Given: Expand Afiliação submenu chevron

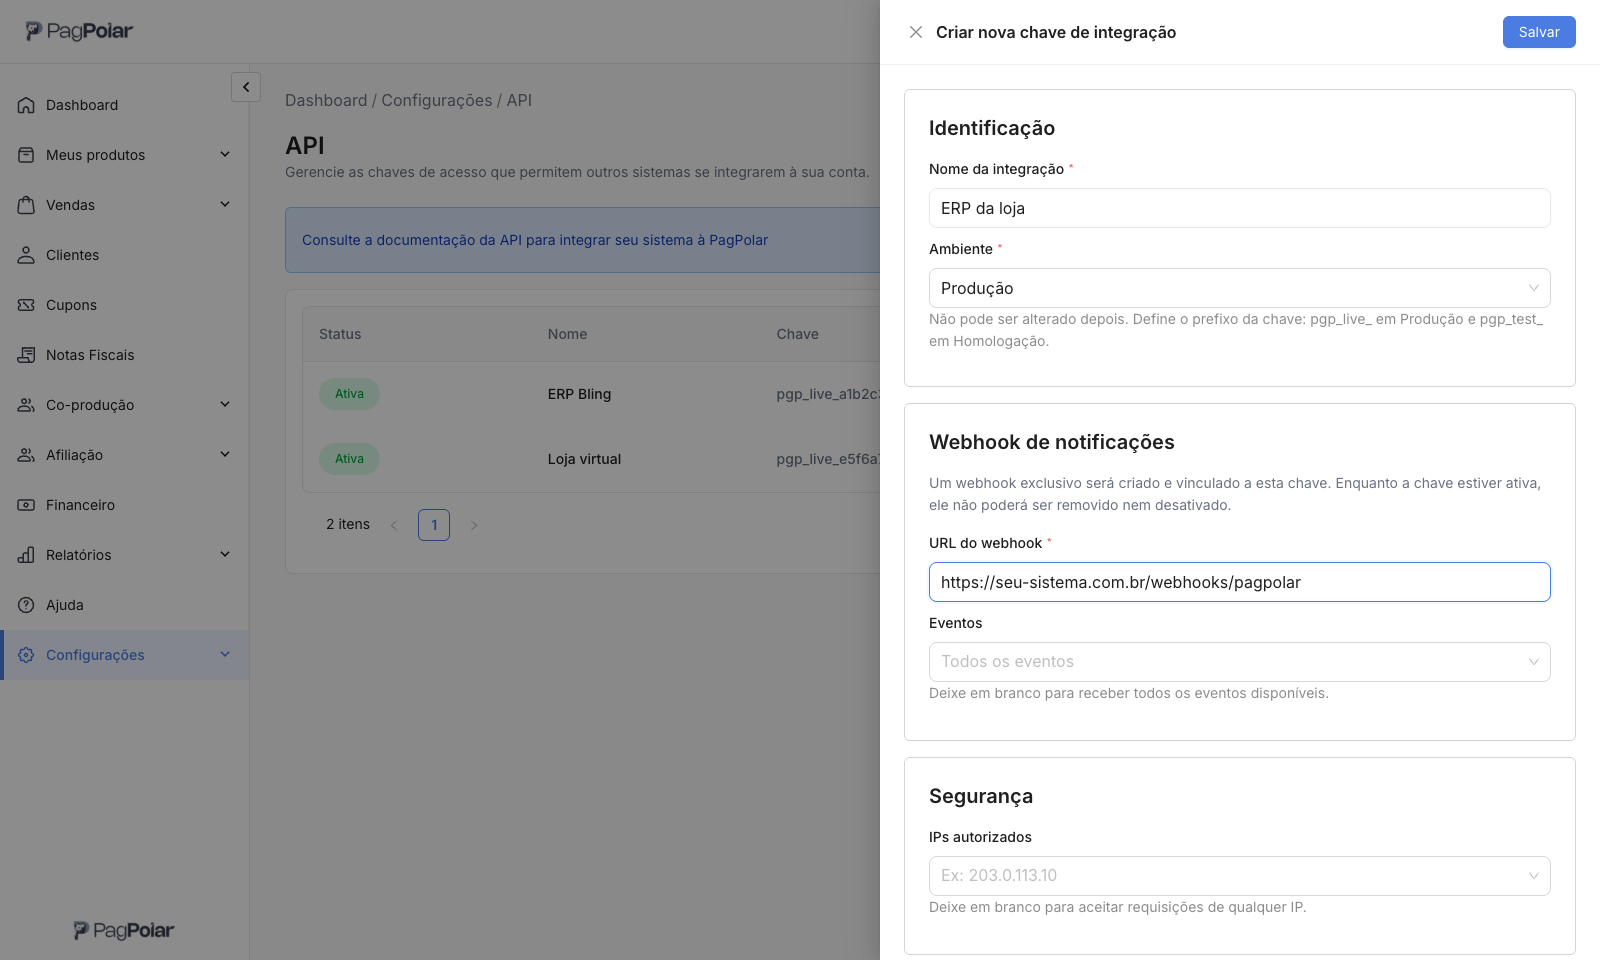Looking at the screenshot, I should coord(225,454).
